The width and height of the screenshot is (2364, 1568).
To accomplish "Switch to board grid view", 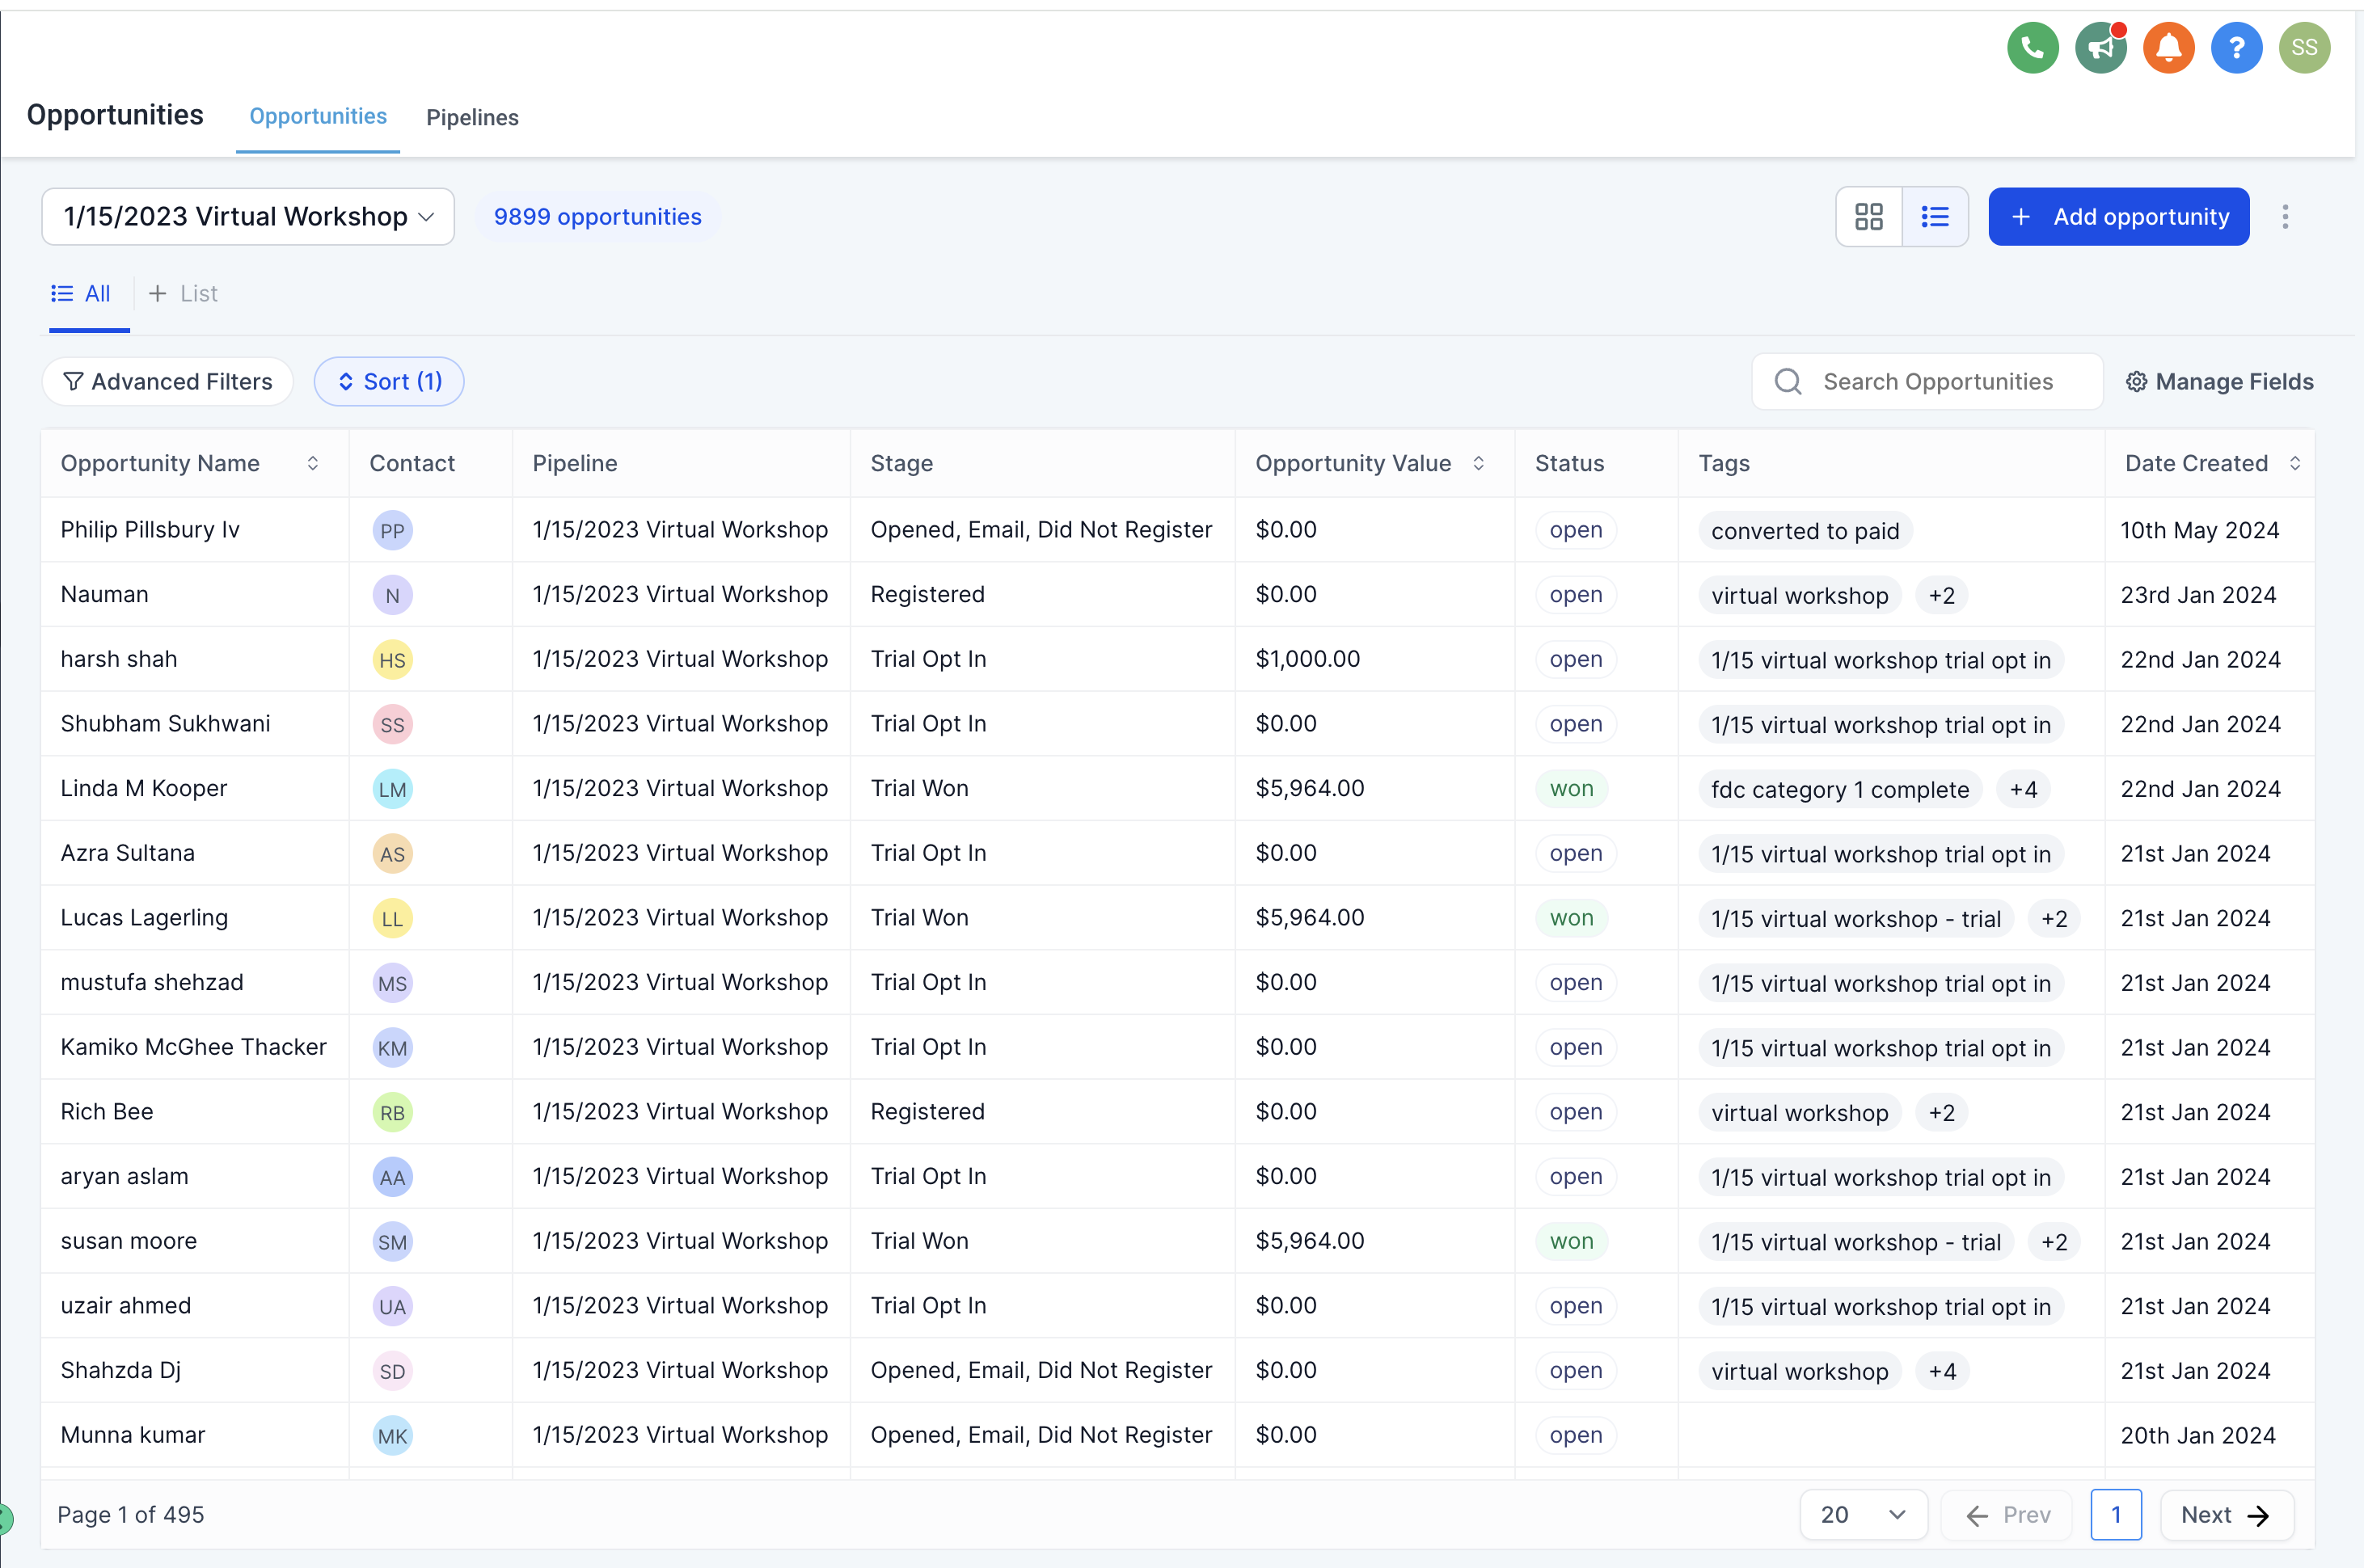I will [1868, 217].
